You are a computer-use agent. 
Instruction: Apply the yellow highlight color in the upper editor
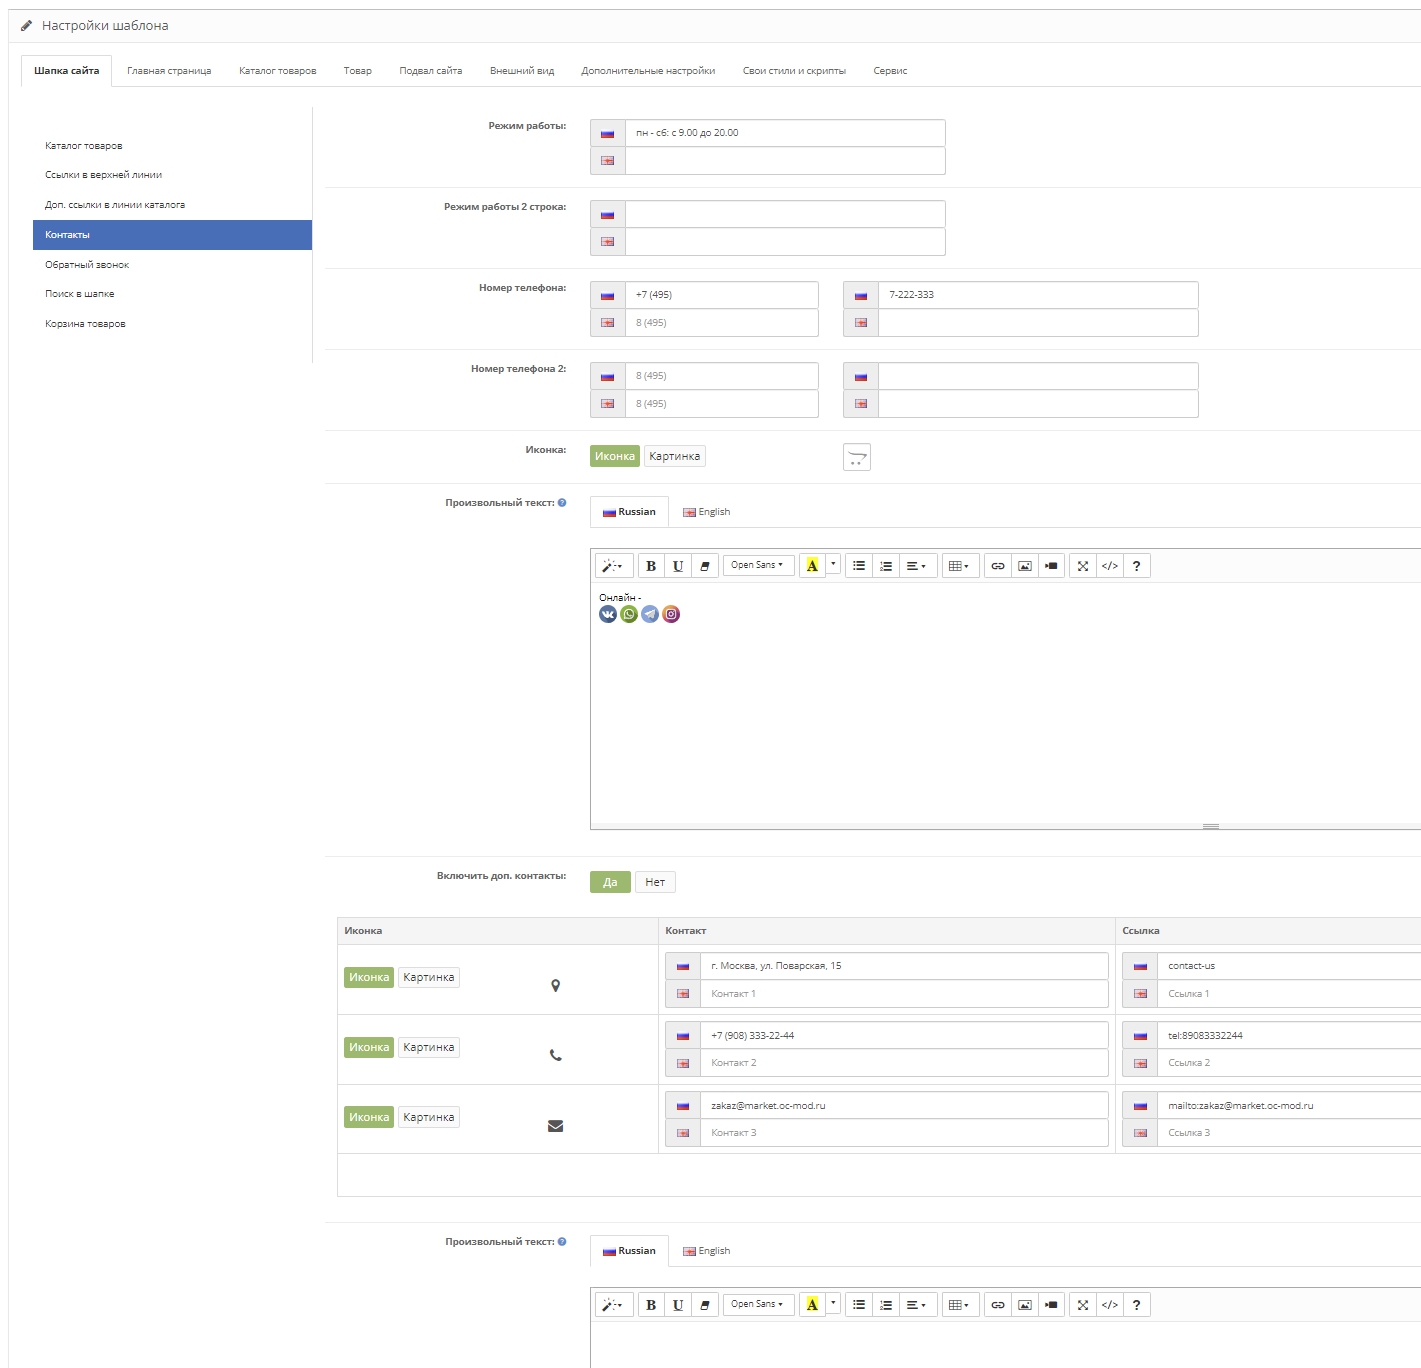point(812,566)
